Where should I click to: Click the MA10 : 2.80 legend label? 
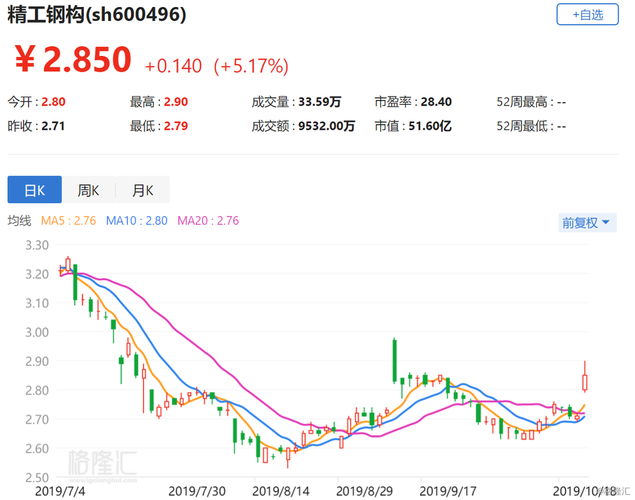tap(136, 221)
